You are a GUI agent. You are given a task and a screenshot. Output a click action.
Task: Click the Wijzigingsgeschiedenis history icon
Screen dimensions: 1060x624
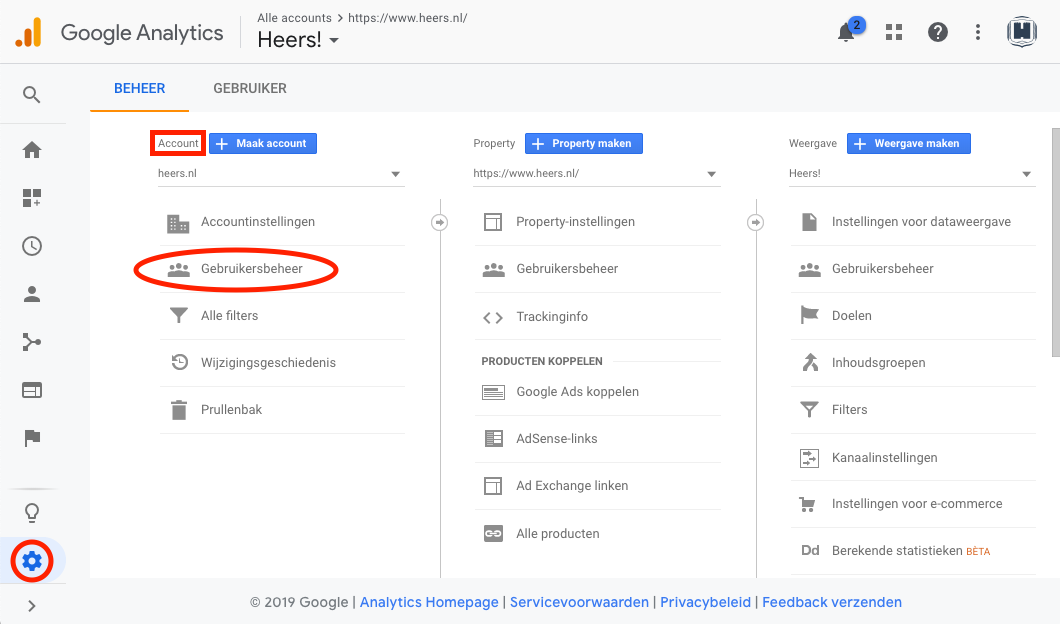click(179, 362)
